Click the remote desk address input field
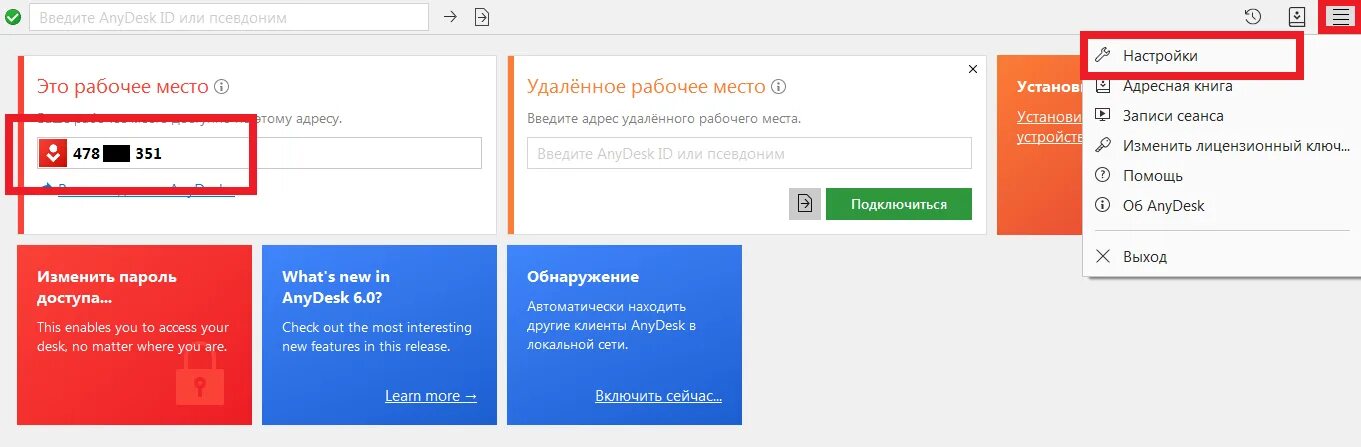Screen dimensions: 1361x447 point(749,153)
